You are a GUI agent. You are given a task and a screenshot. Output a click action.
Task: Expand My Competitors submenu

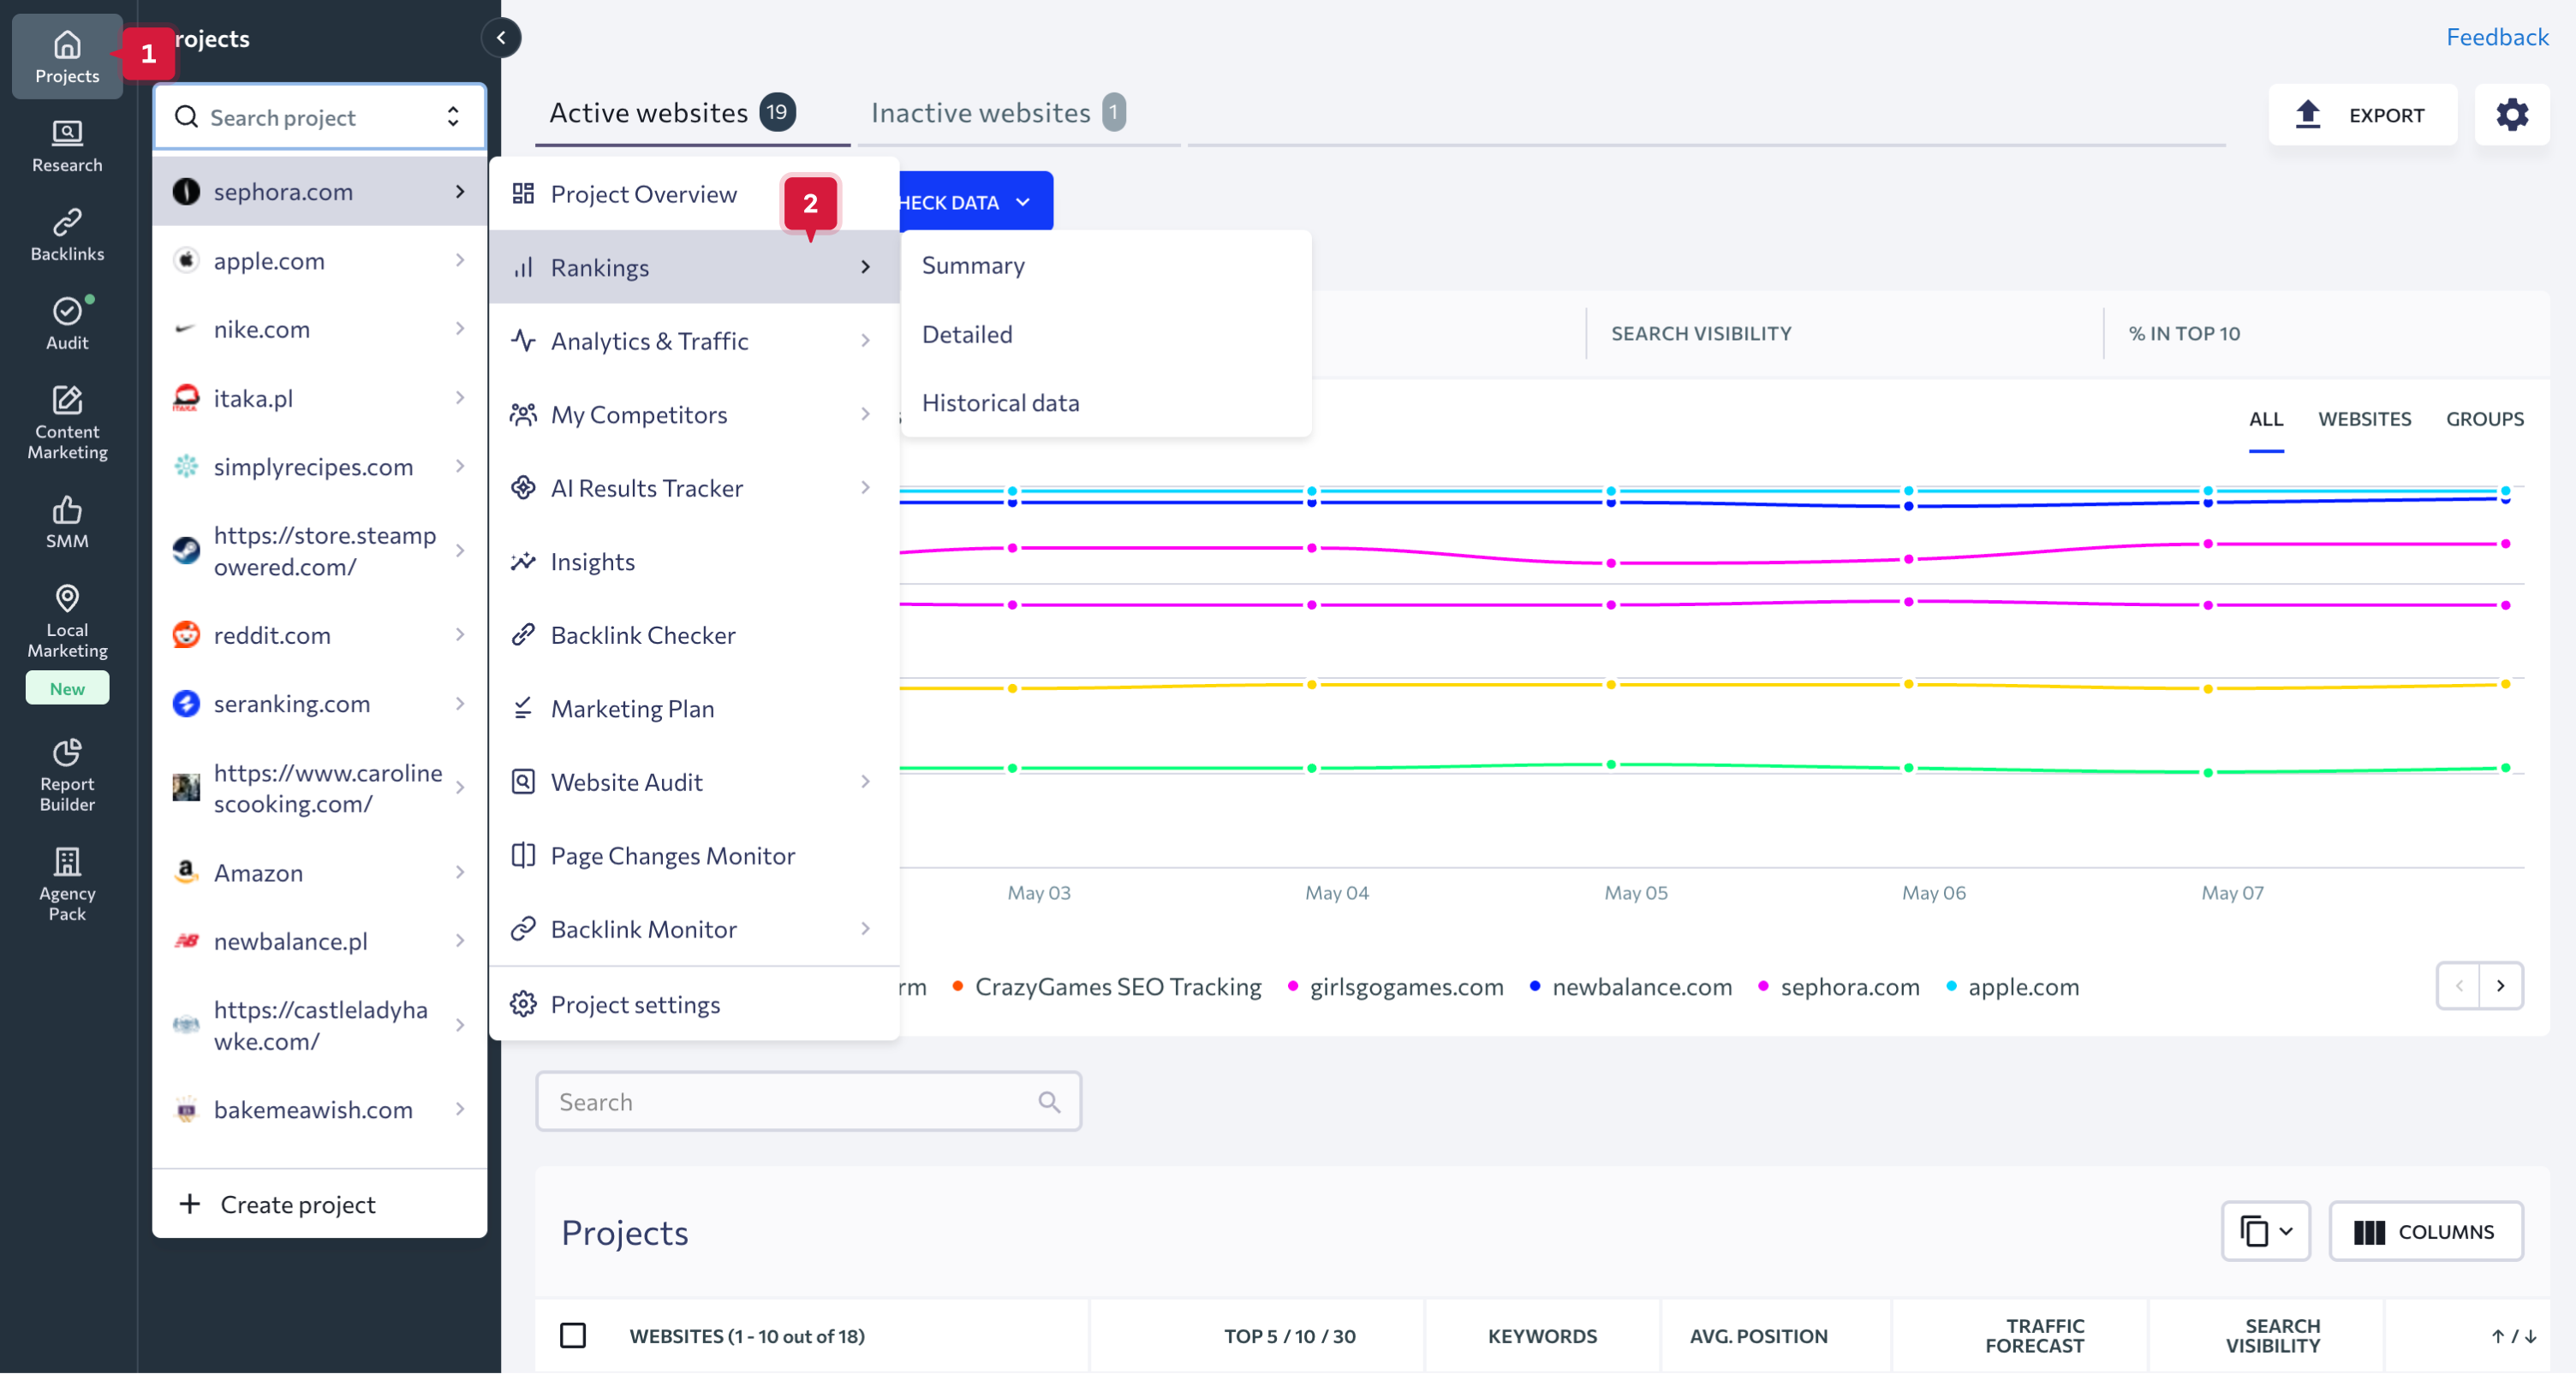coord(694,414)
